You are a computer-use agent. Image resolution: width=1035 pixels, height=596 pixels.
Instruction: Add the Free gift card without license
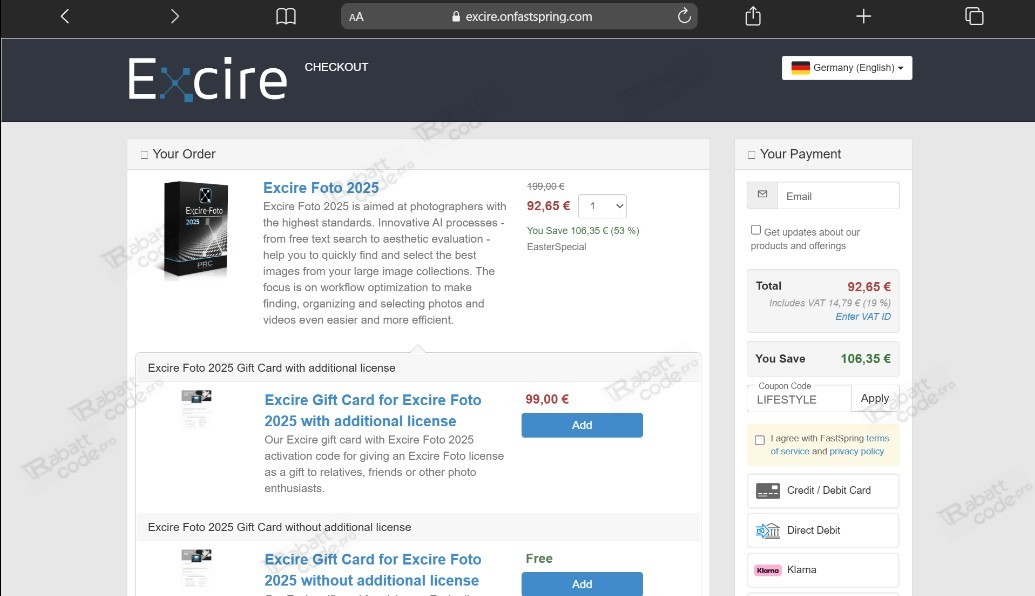click(x=582, y=584)
